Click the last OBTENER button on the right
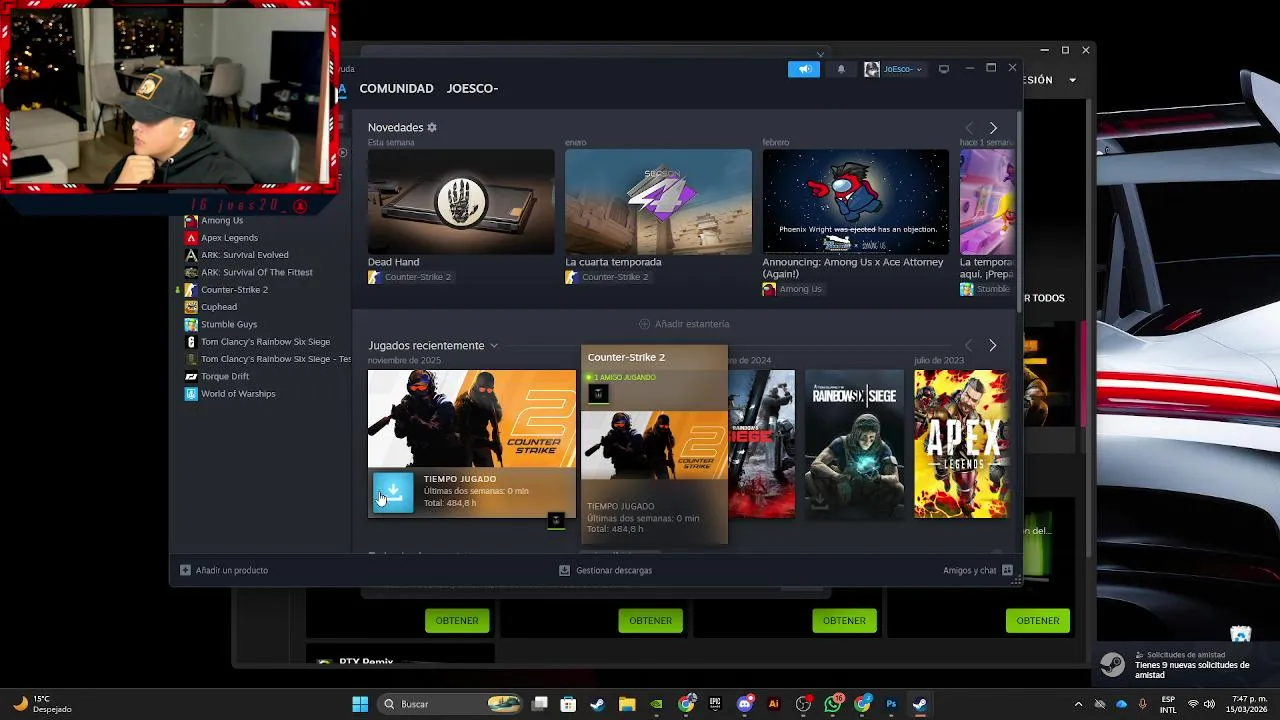Image resolution: width=1280 pixels, height=720 pixels. click(x=1038, y=620)
